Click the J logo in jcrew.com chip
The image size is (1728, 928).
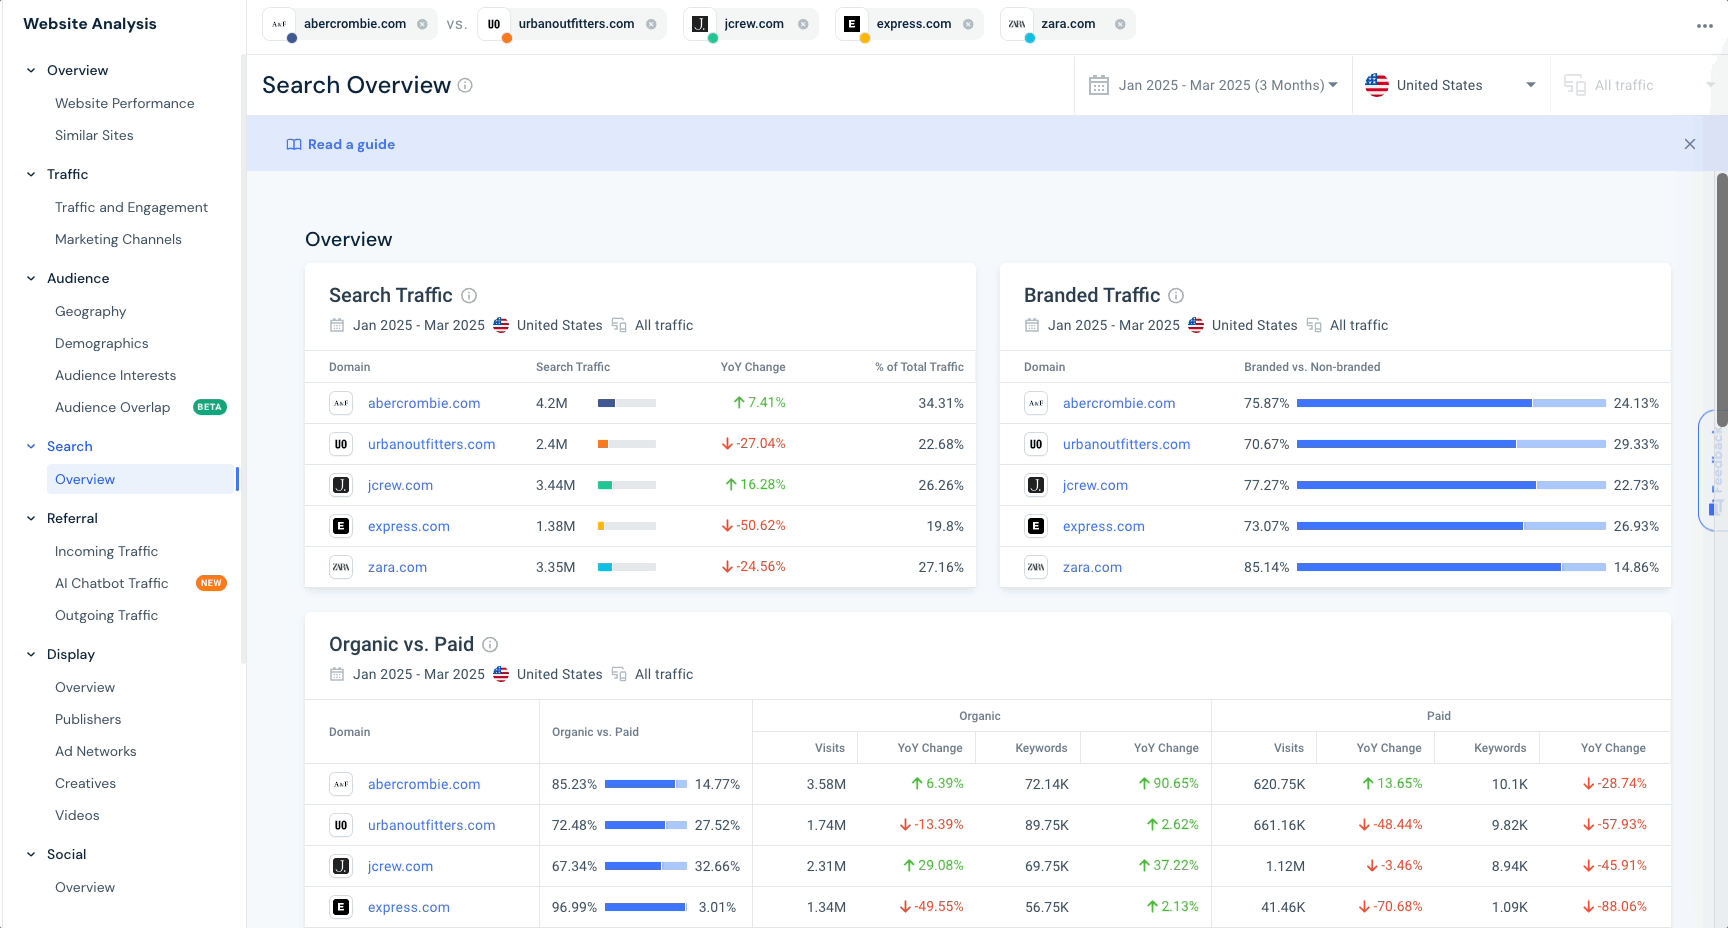point(700,24)
